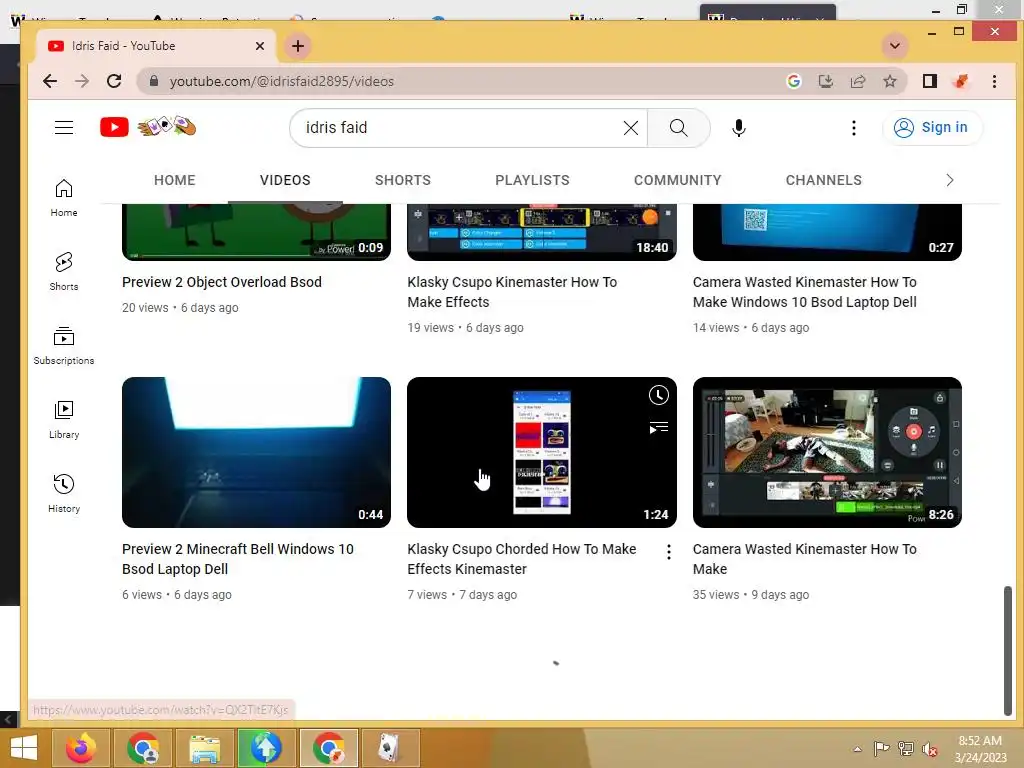Viewport: 1024px width, 768px height.
Task: Reload the YouTube page
Action: (114, 81)
